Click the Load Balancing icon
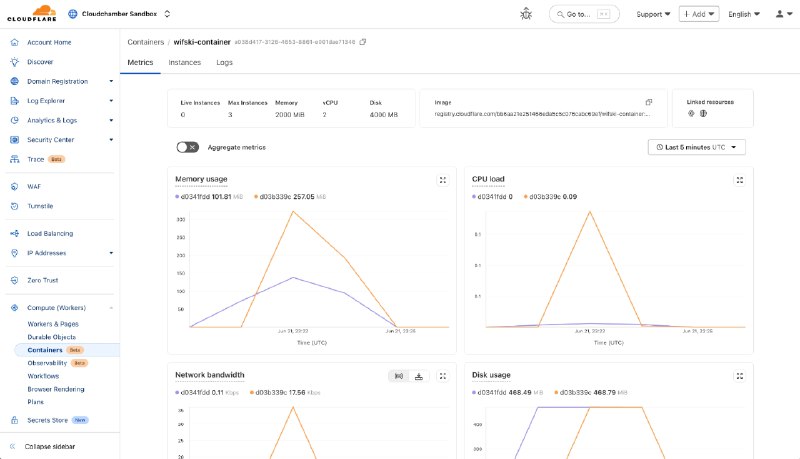The image size is (800, 459). point(14,234)
